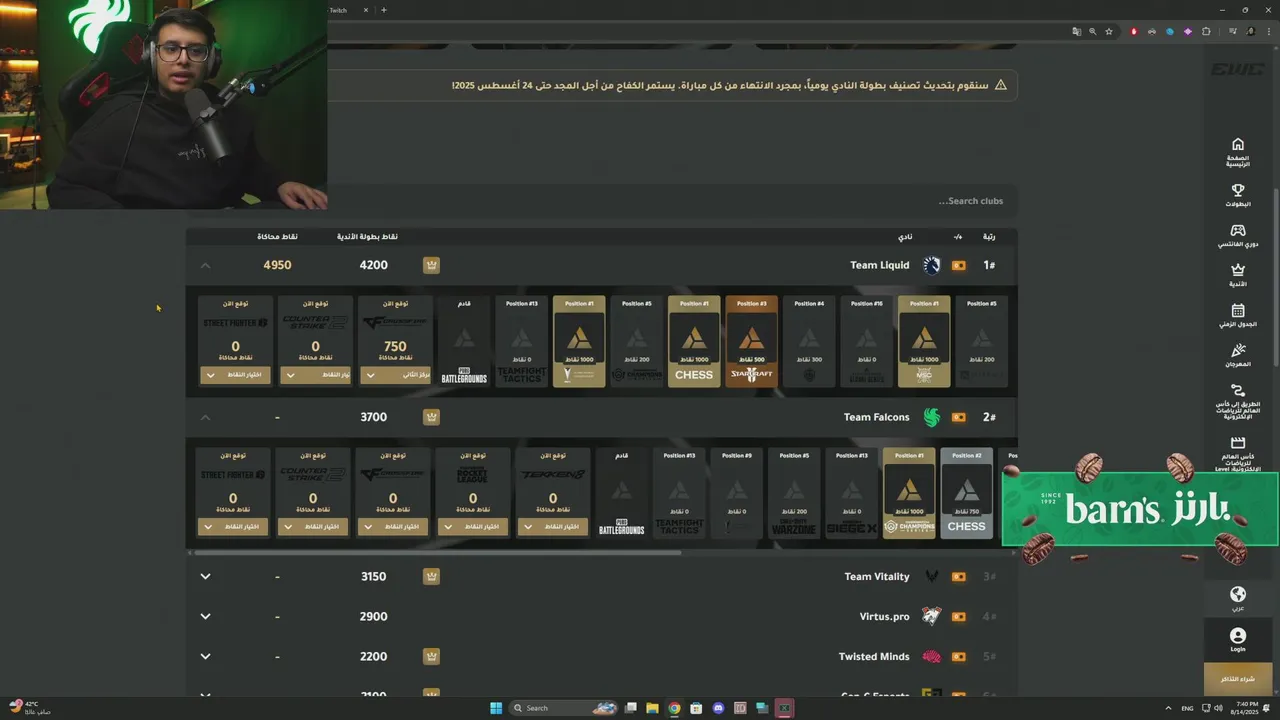Open Google Chrome from the taskbar
Image resolution: width=1280 pixels, height=720 pixels.
pos(674,708)
